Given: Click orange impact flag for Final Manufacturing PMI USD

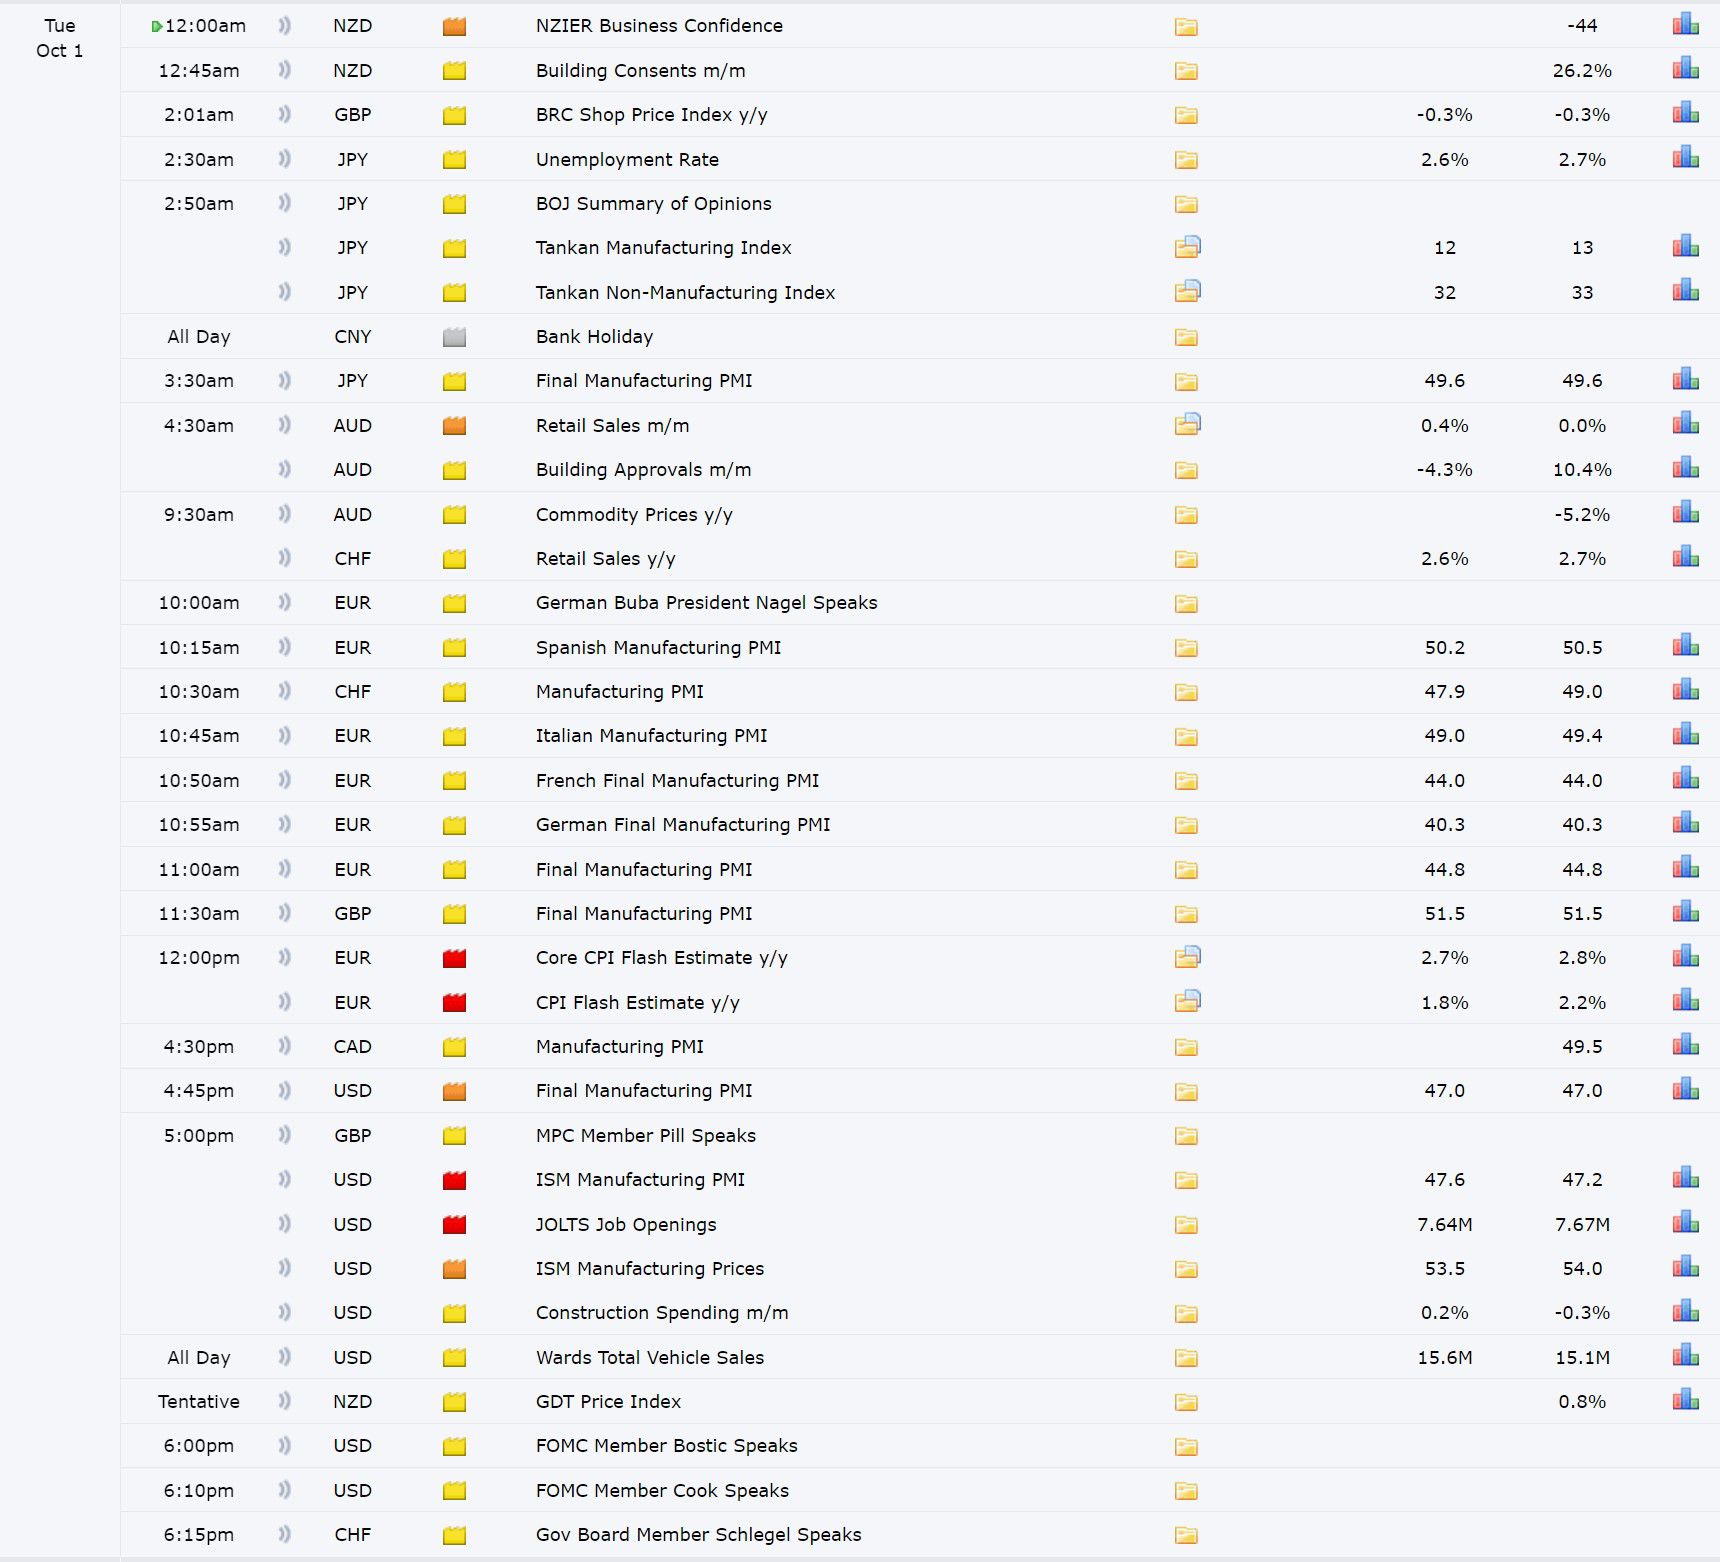Looking at the screenshot, I should point(454,1091).
